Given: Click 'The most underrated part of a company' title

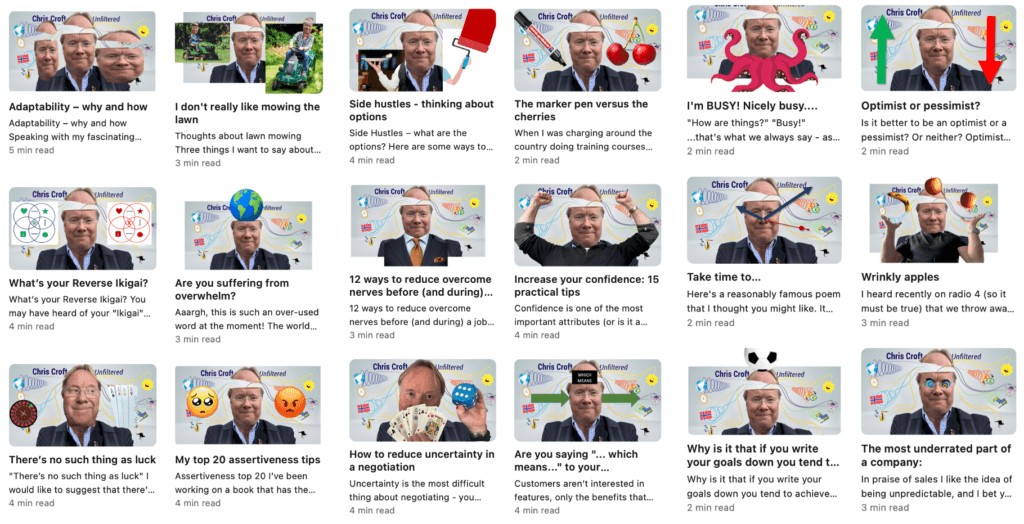Looking at the screenshot, I should (936, 455).
